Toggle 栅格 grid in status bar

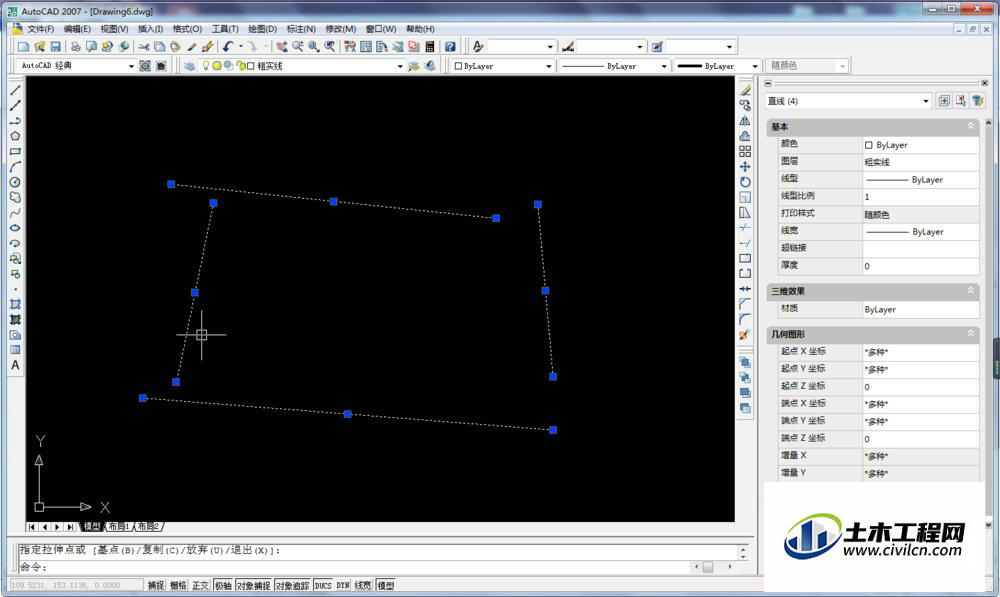(178, 585)
